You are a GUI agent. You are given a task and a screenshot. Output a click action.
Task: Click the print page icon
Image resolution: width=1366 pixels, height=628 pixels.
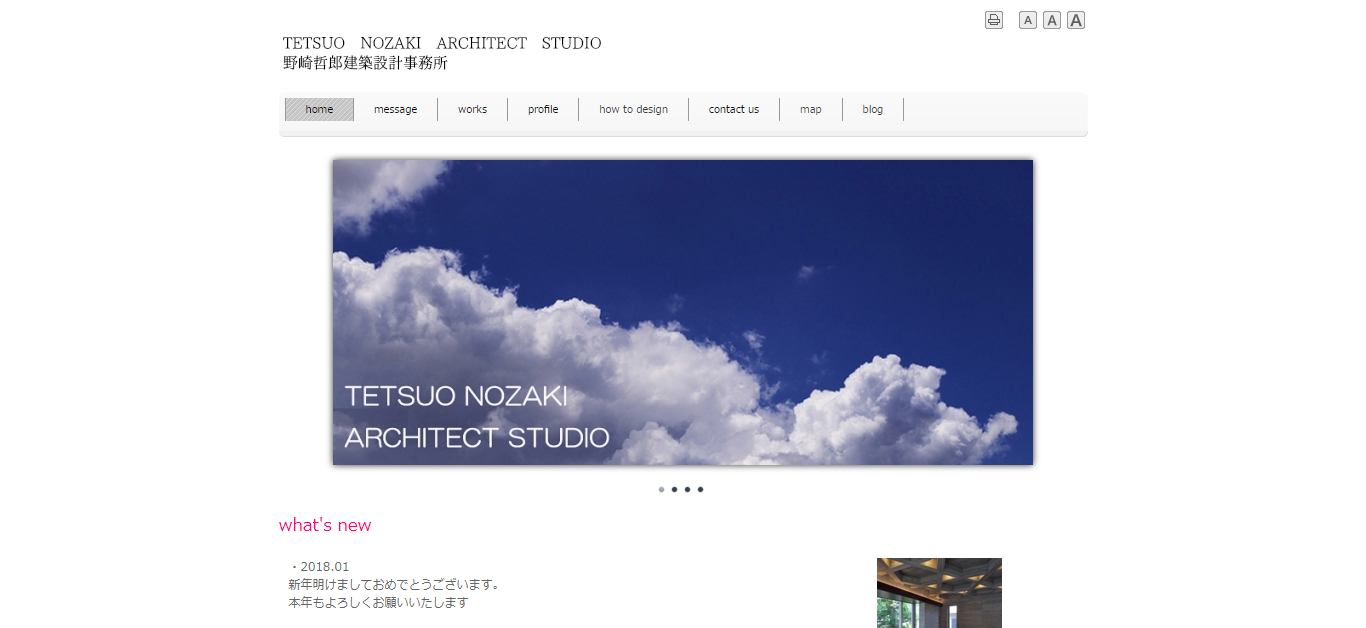pos(993,20)
